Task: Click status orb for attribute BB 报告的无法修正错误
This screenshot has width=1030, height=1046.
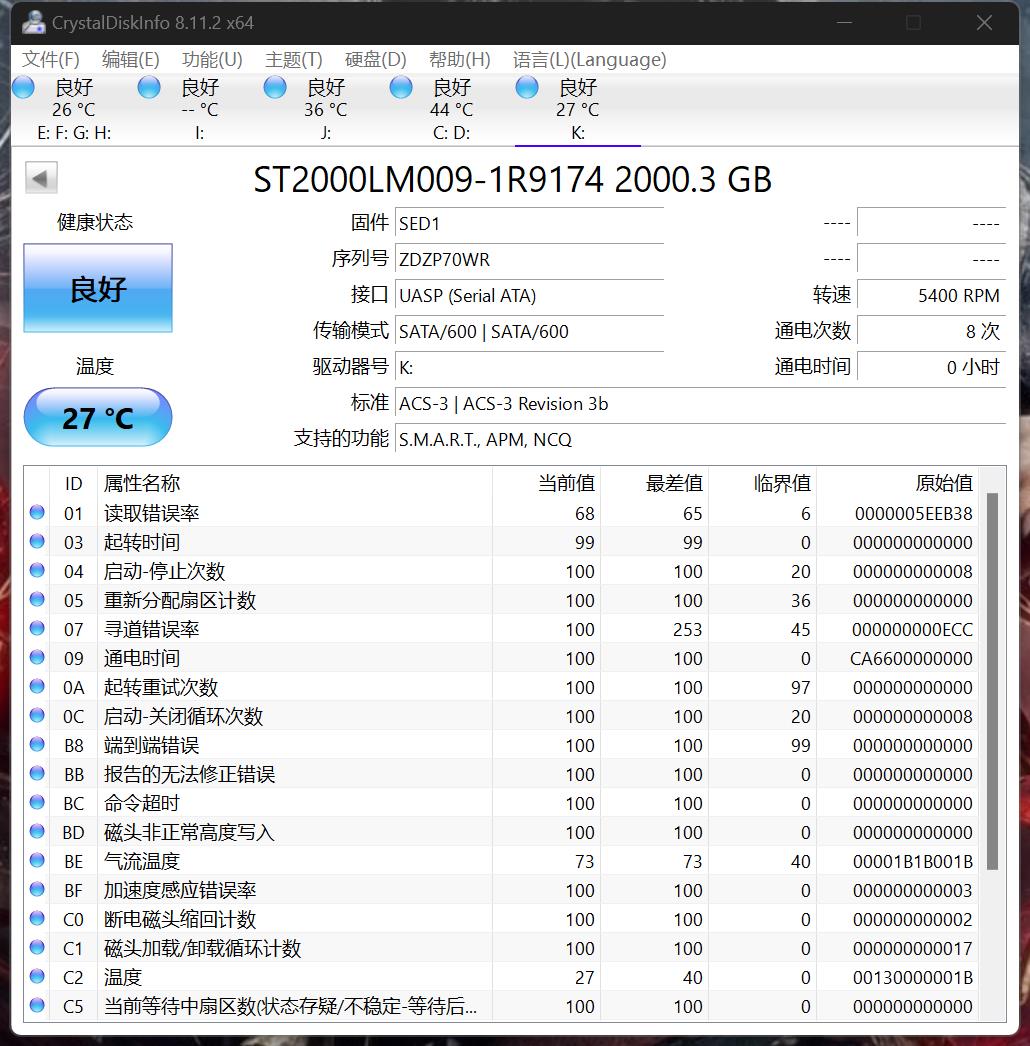Action: [x=37, y=773]
